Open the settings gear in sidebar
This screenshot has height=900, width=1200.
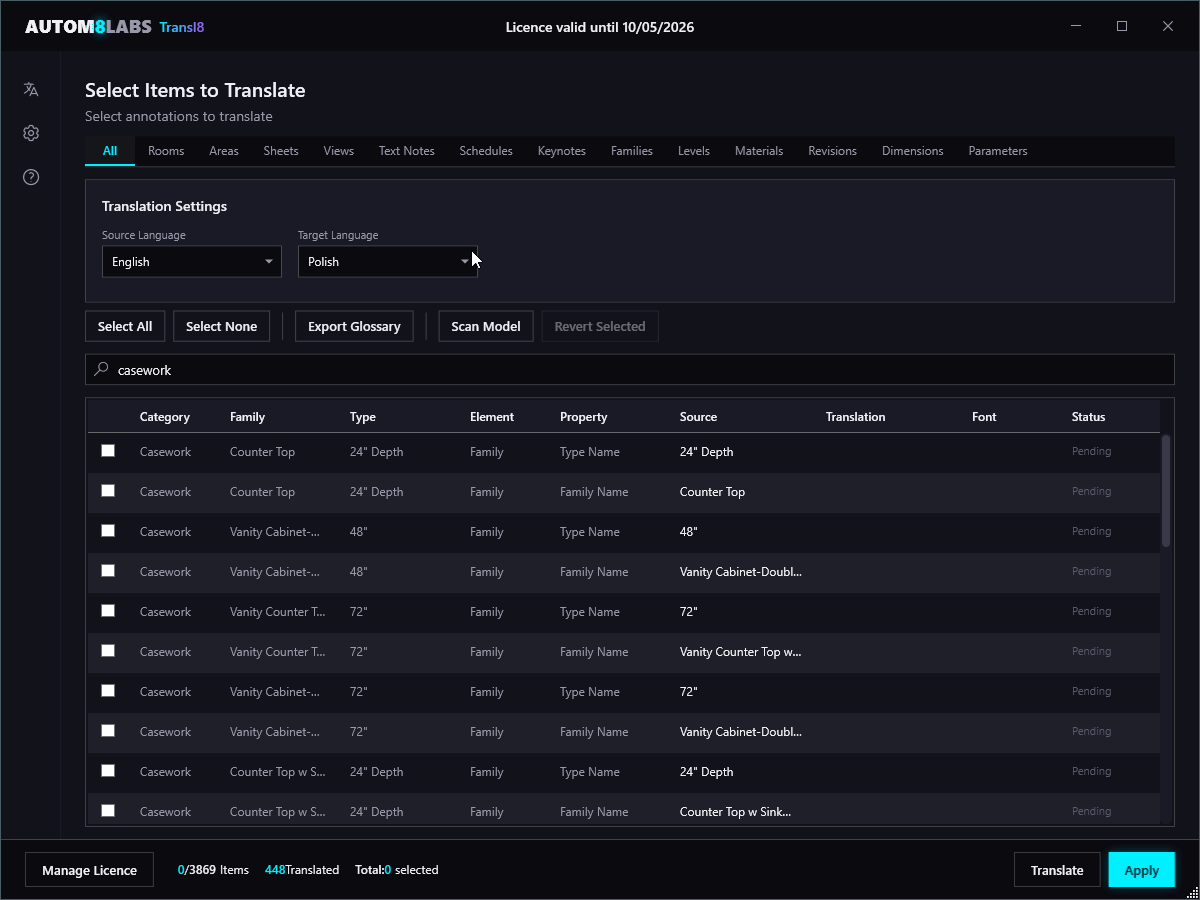coord(31,133)
